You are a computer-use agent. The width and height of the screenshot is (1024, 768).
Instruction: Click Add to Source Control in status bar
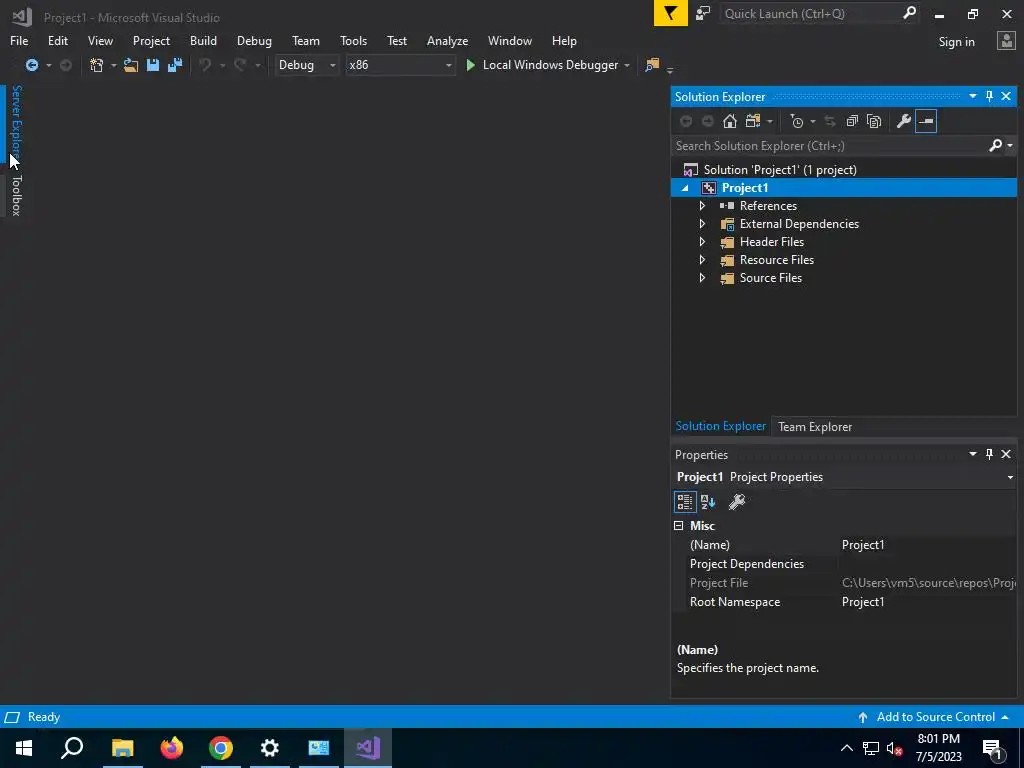coord(935,717)
